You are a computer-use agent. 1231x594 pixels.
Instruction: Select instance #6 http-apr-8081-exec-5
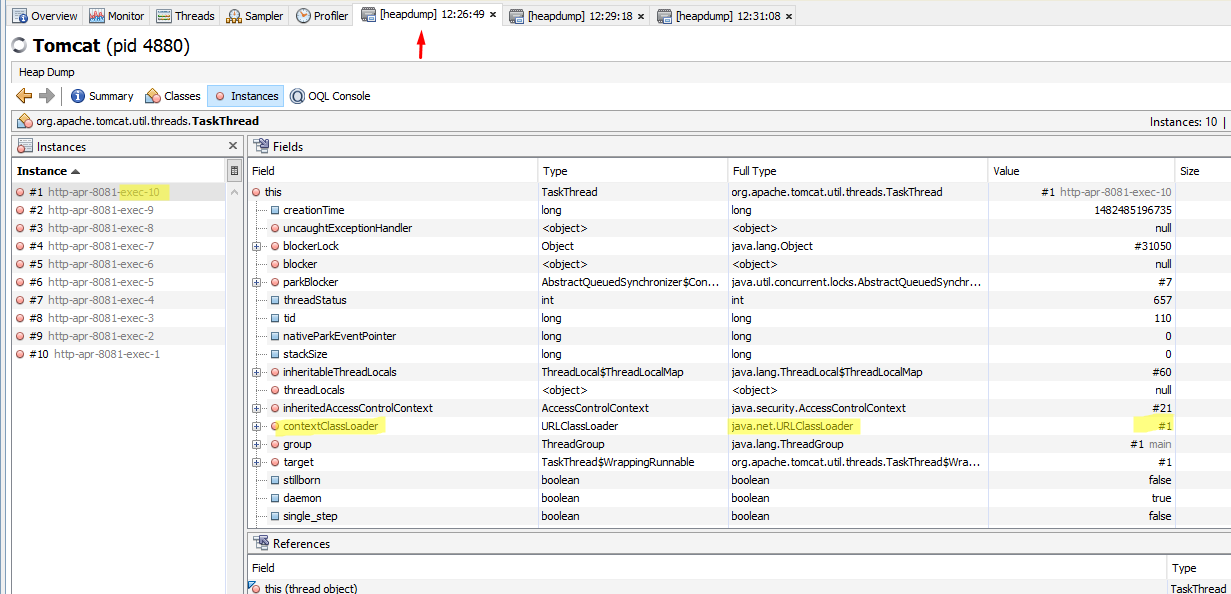point(118,282)
